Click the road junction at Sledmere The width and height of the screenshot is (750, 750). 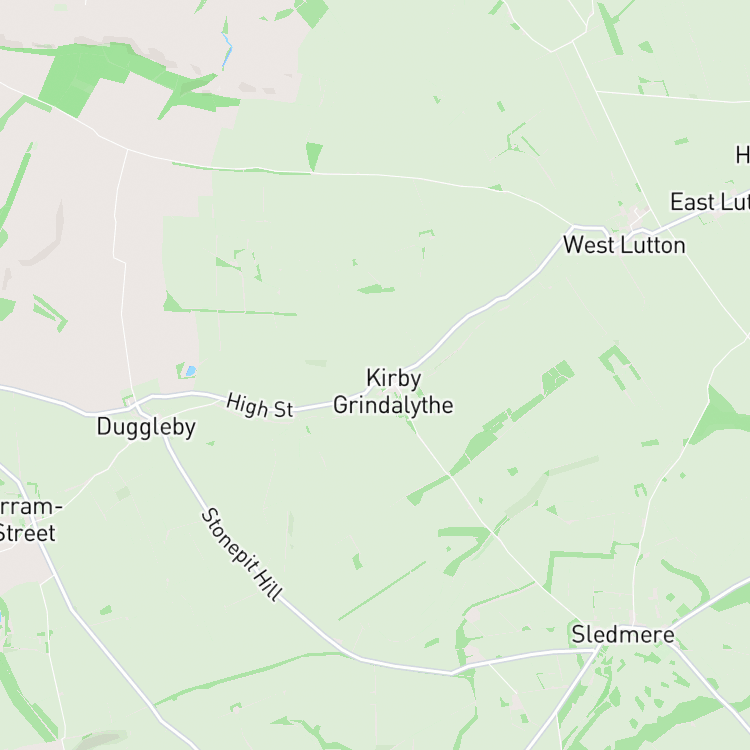coord(600,647)
